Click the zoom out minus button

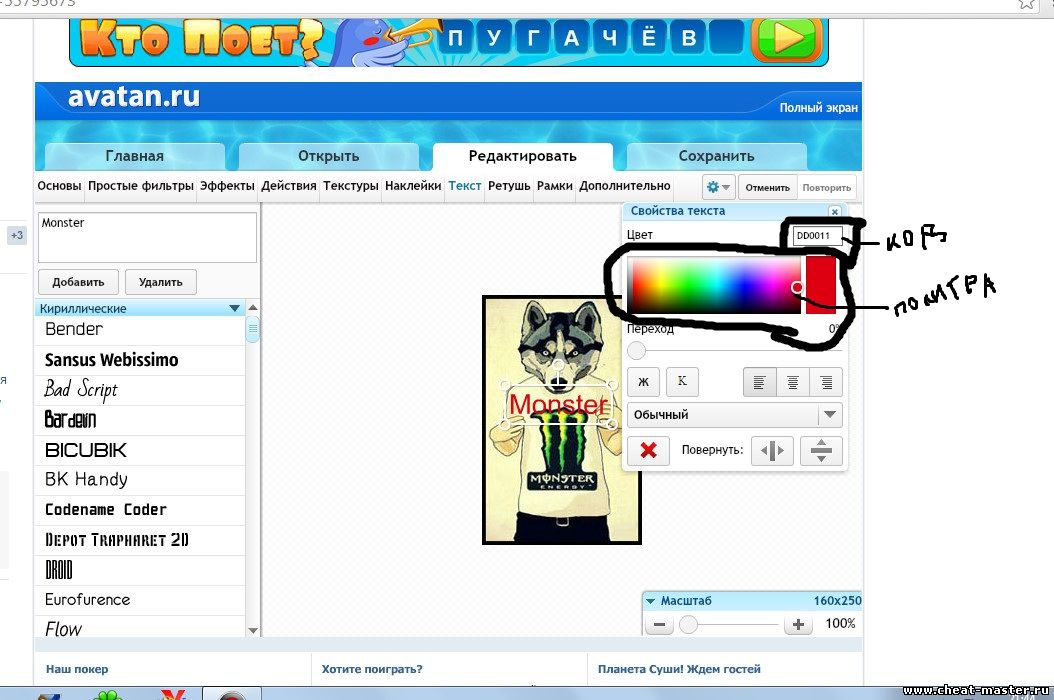659,625
